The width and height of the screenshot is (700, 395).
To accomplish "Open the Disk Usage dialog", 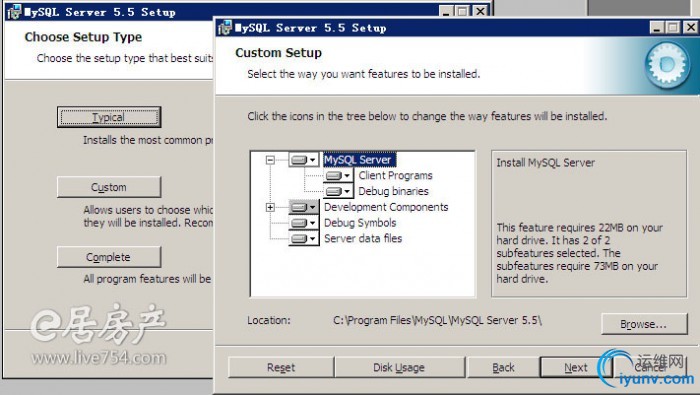I will [399, 367].
